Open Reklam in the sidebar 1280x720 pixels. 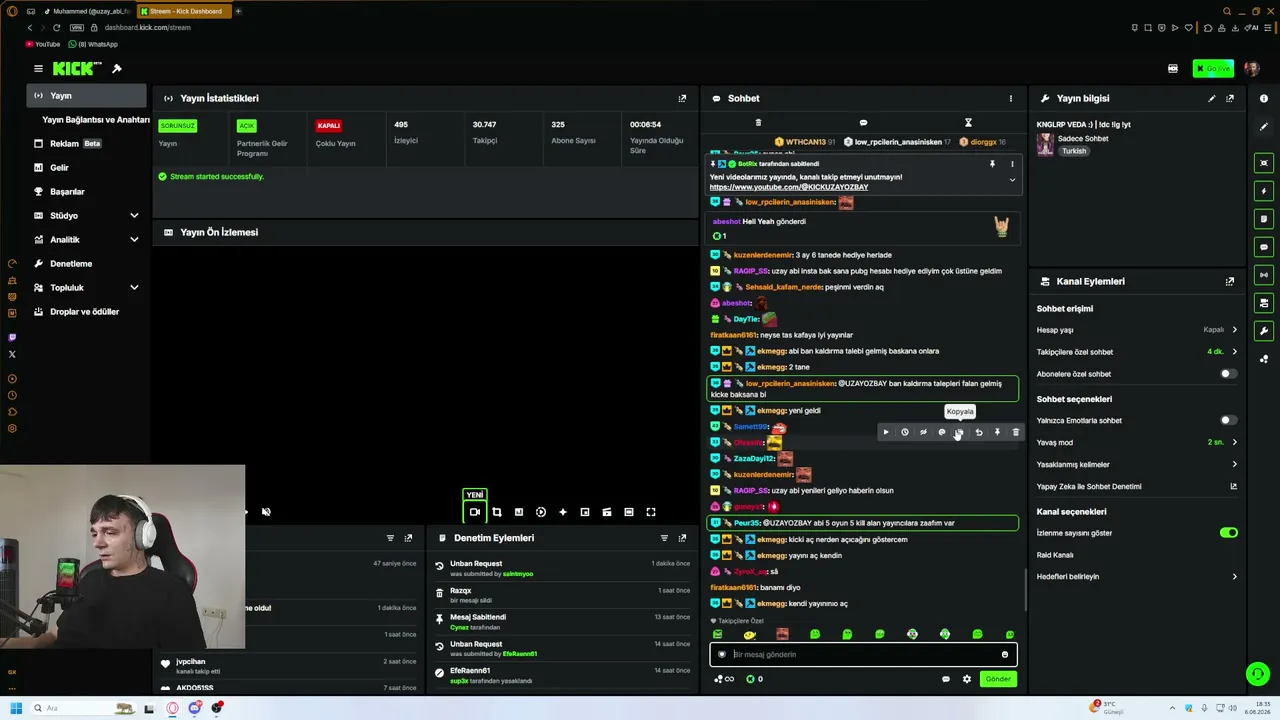[x=86, y=144]
